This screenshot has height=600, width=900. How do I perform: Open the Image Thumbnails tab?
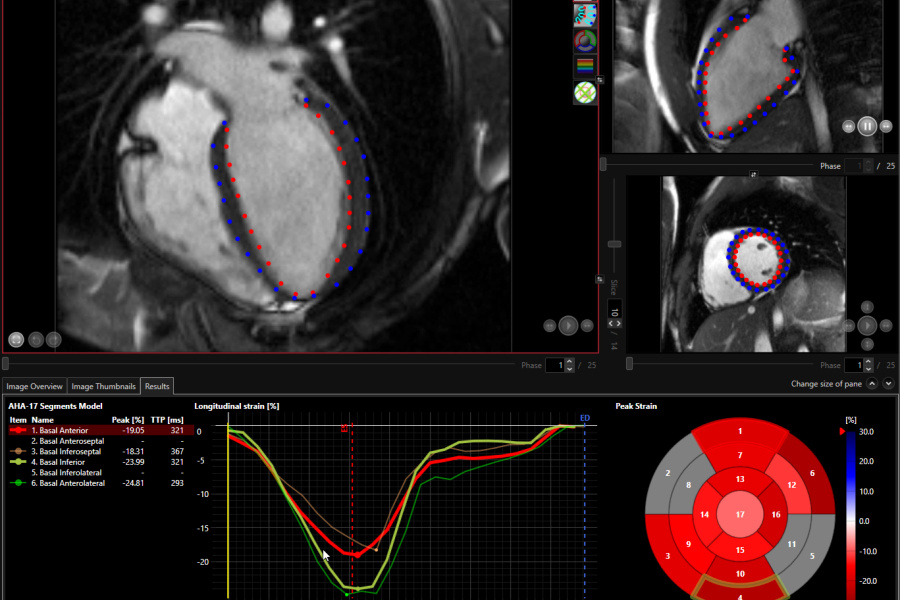[x=105, y=386]
